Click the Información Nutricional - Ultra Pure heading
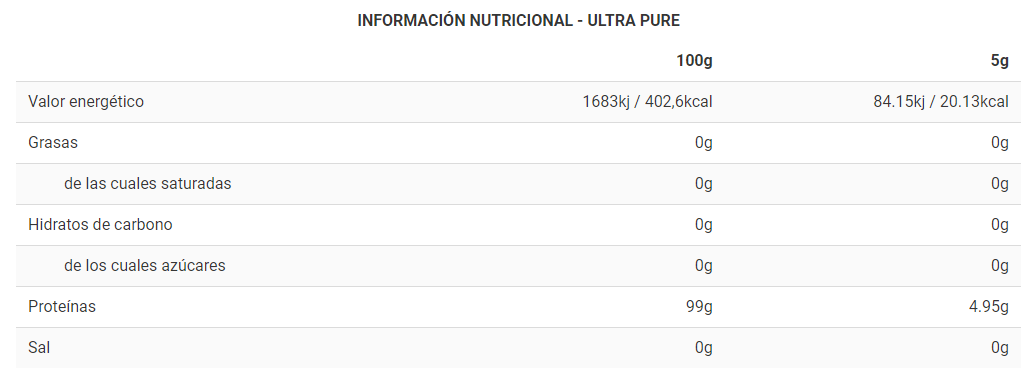 (x=518, y=20)
